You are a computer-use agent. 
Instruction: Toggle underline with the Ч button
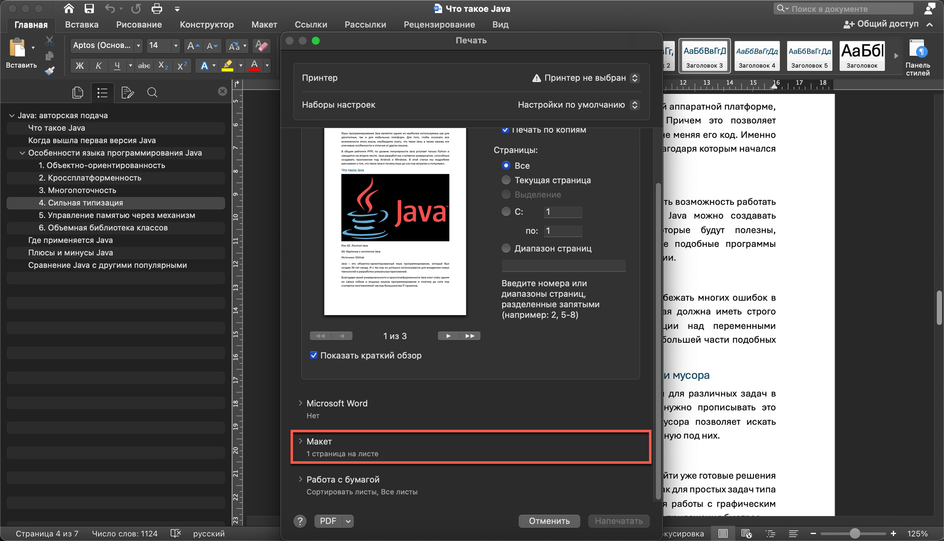pyautogui.click(x=117, y=66)
